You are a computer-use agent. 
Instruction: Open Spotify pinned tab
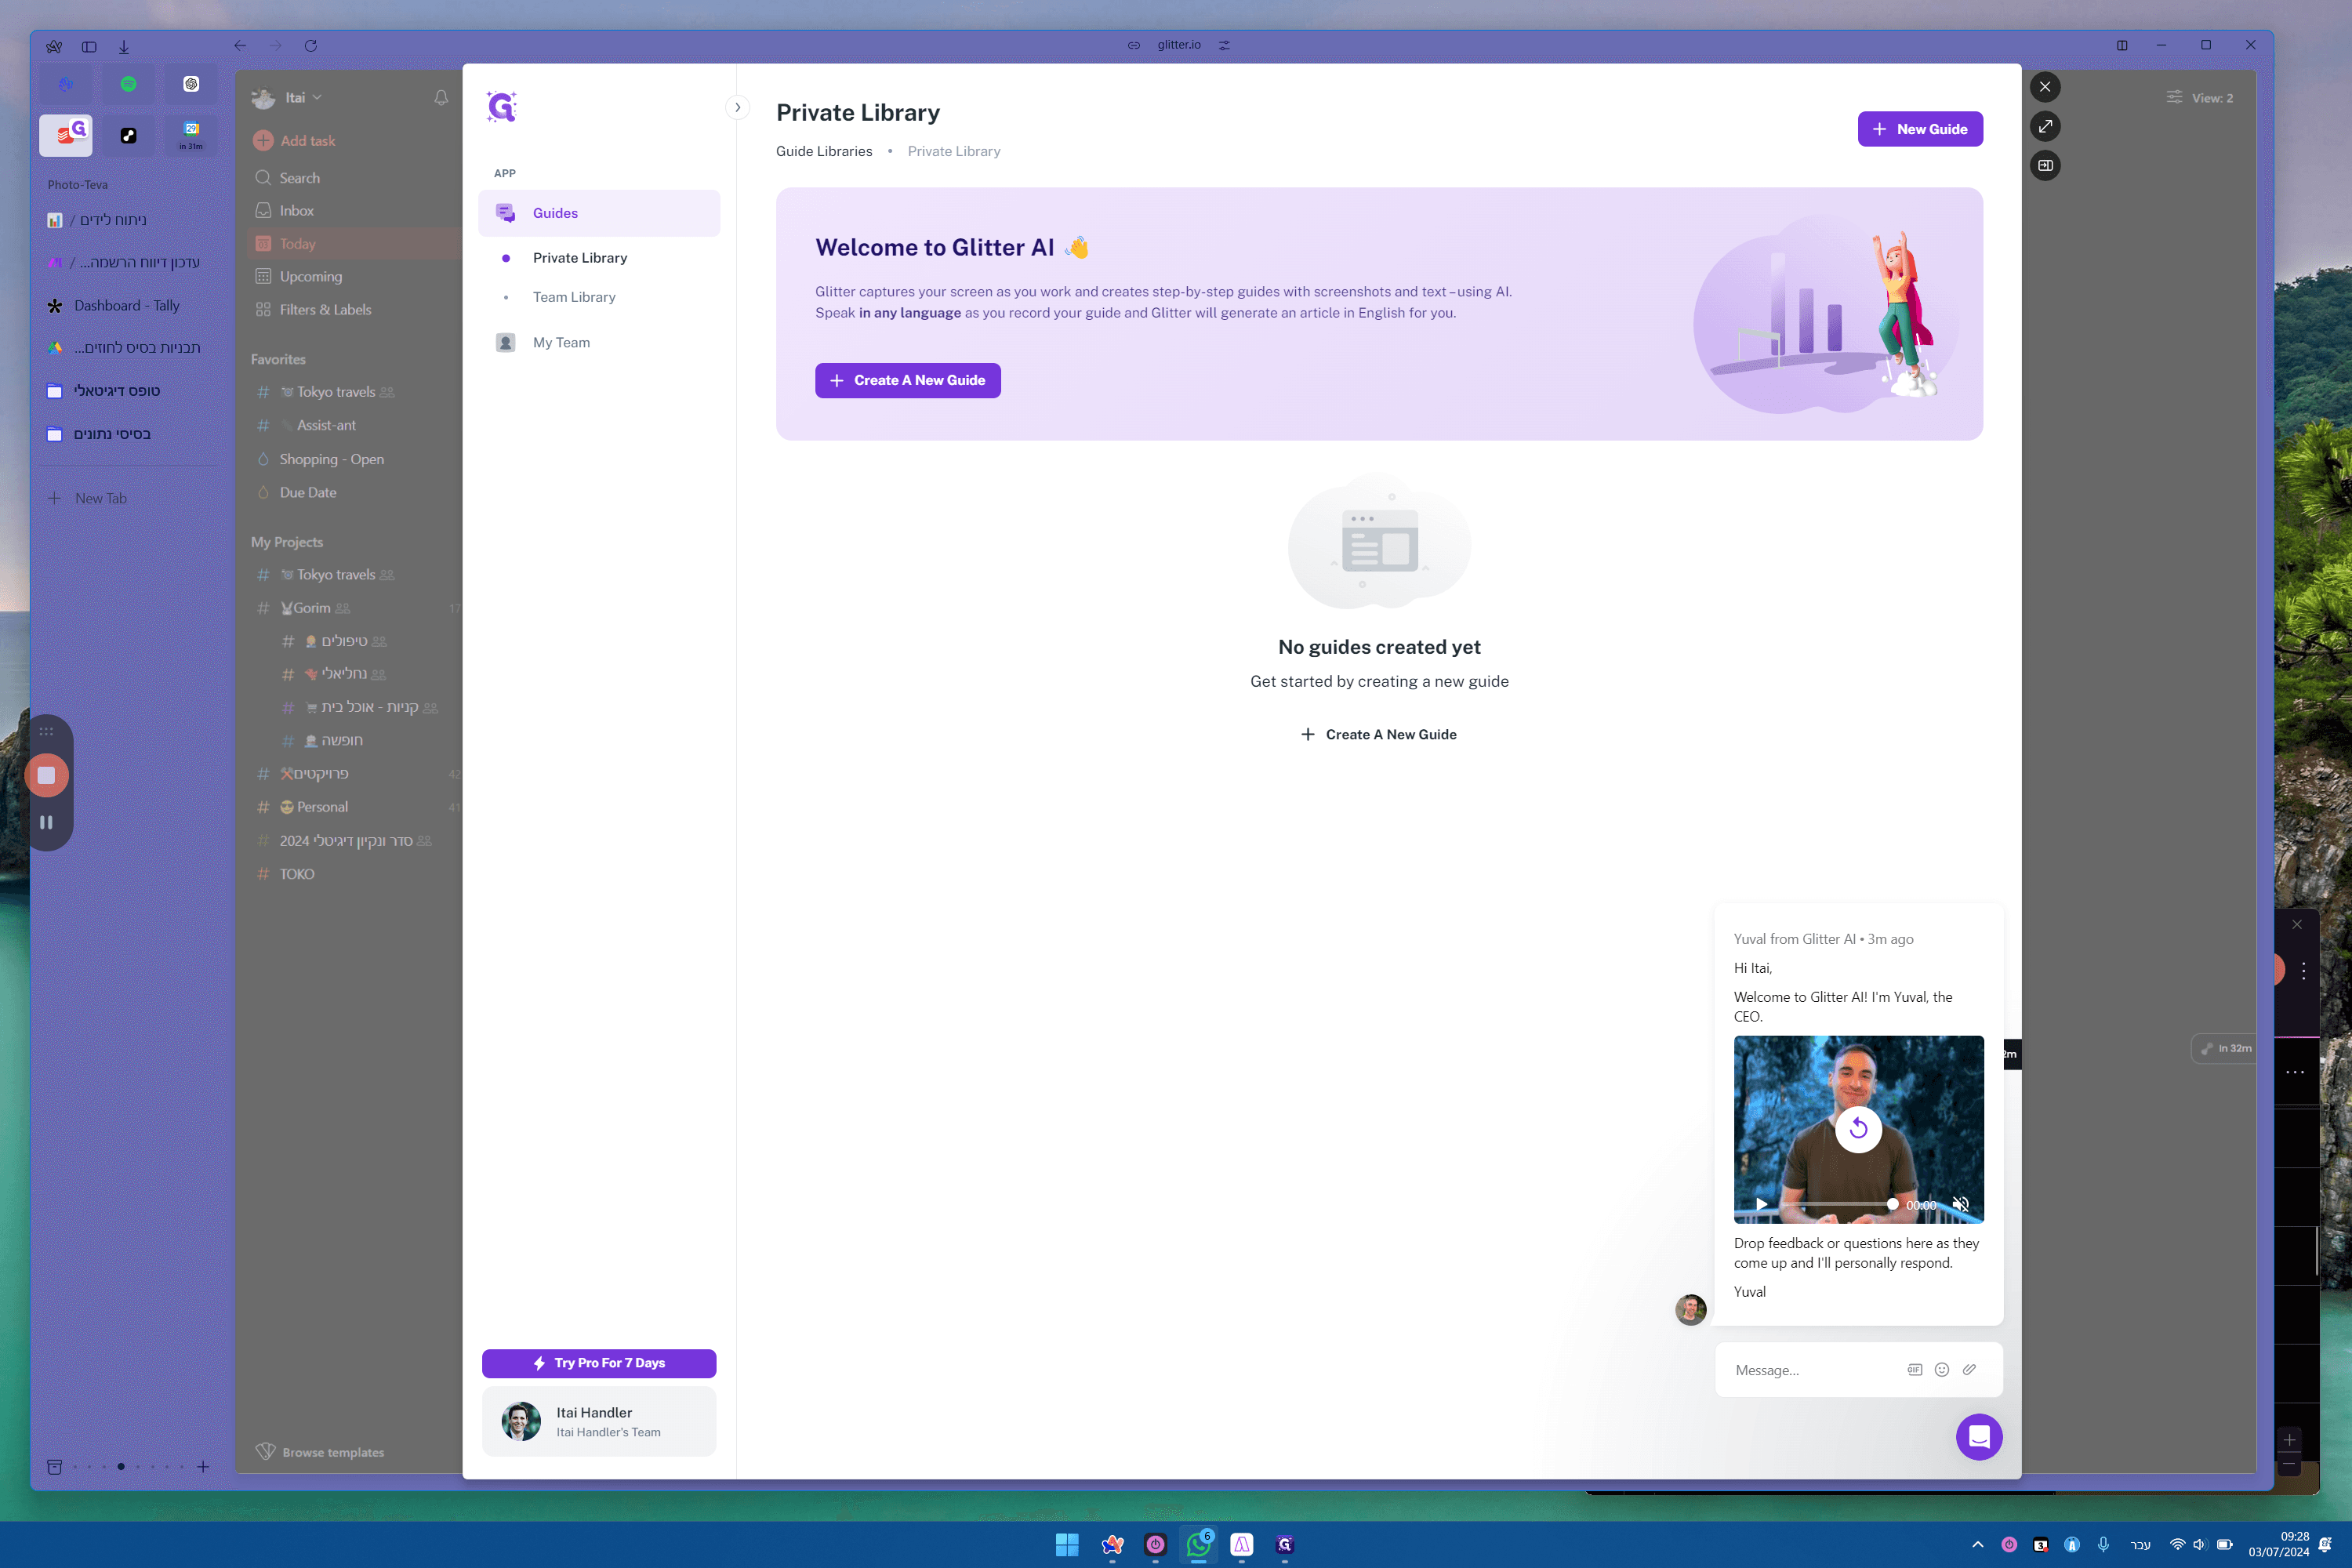128,84
